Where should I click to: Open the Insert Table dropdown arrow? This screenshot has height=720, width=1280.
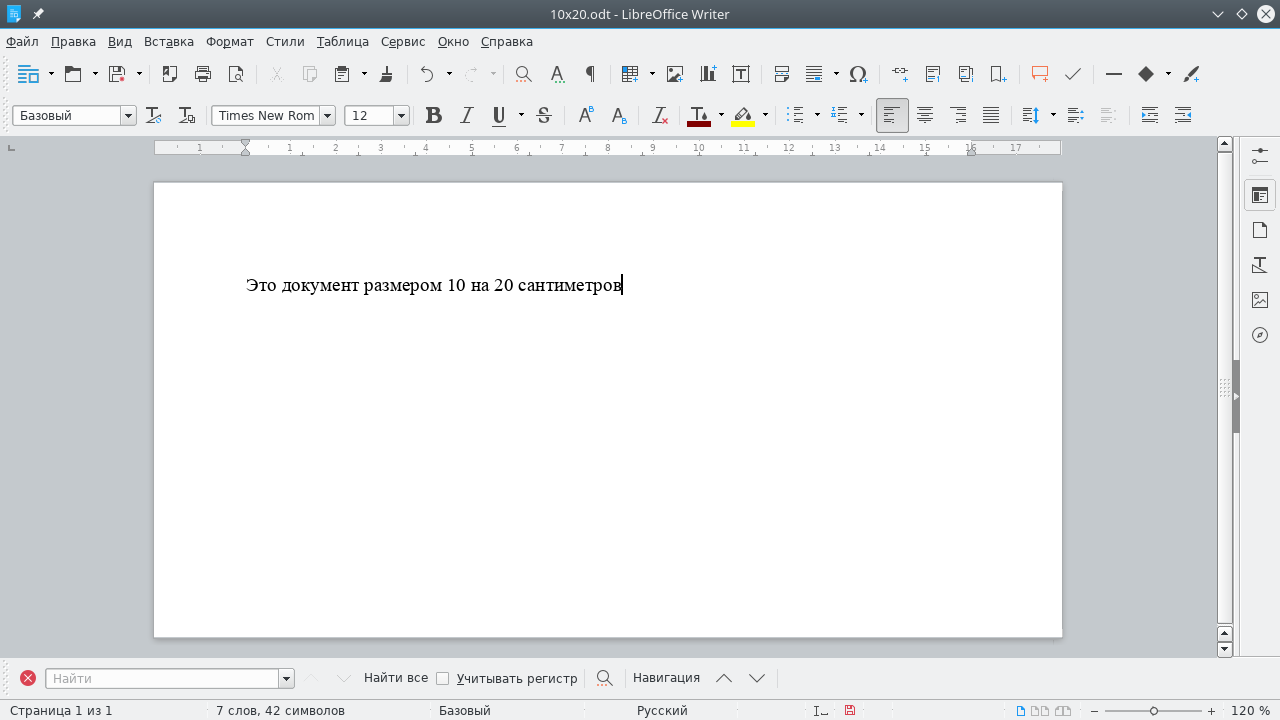[x=652, y=74]
